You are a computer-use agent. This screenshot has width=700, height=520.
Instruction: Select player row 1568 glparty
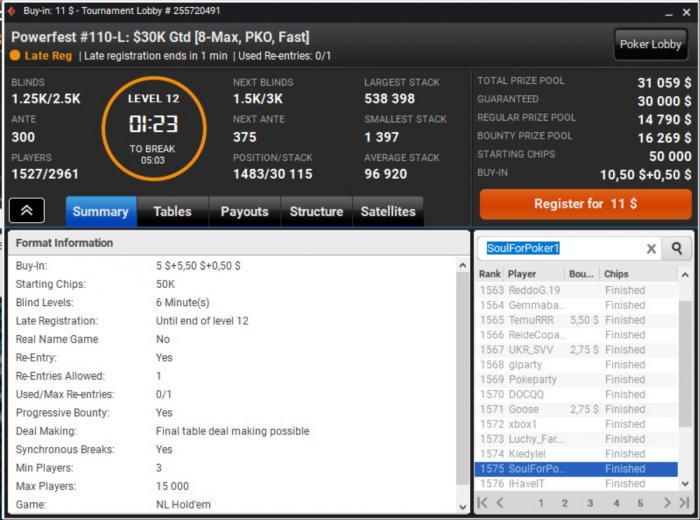577,365
